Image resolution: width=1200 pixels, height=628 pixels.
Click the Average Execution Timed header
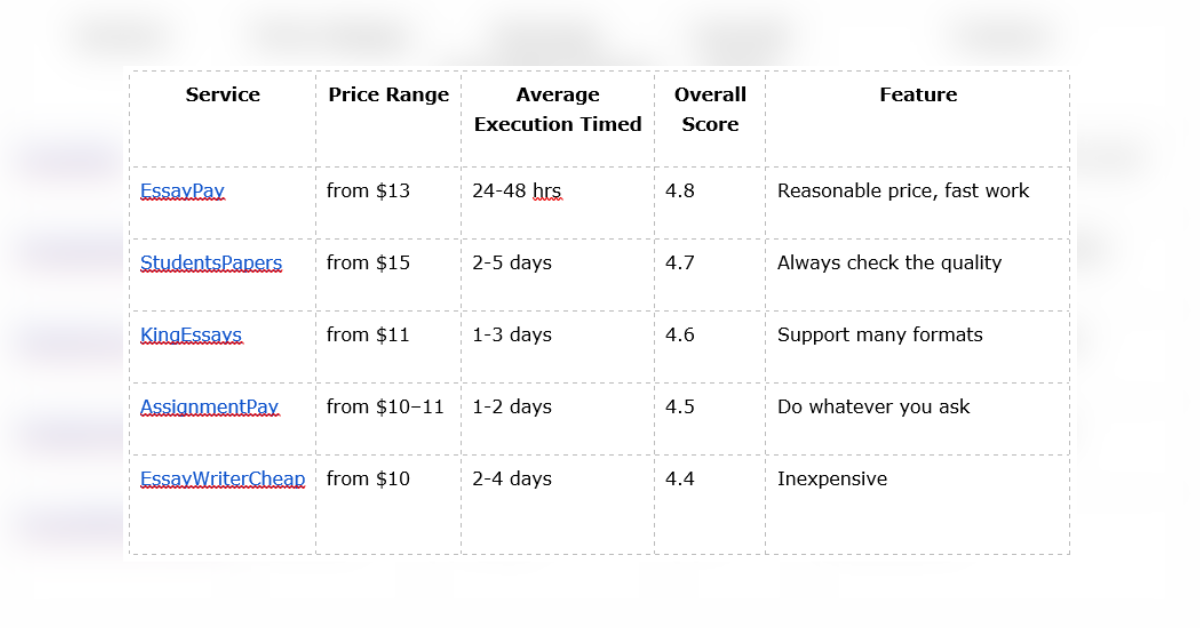[x=558, y=110]
